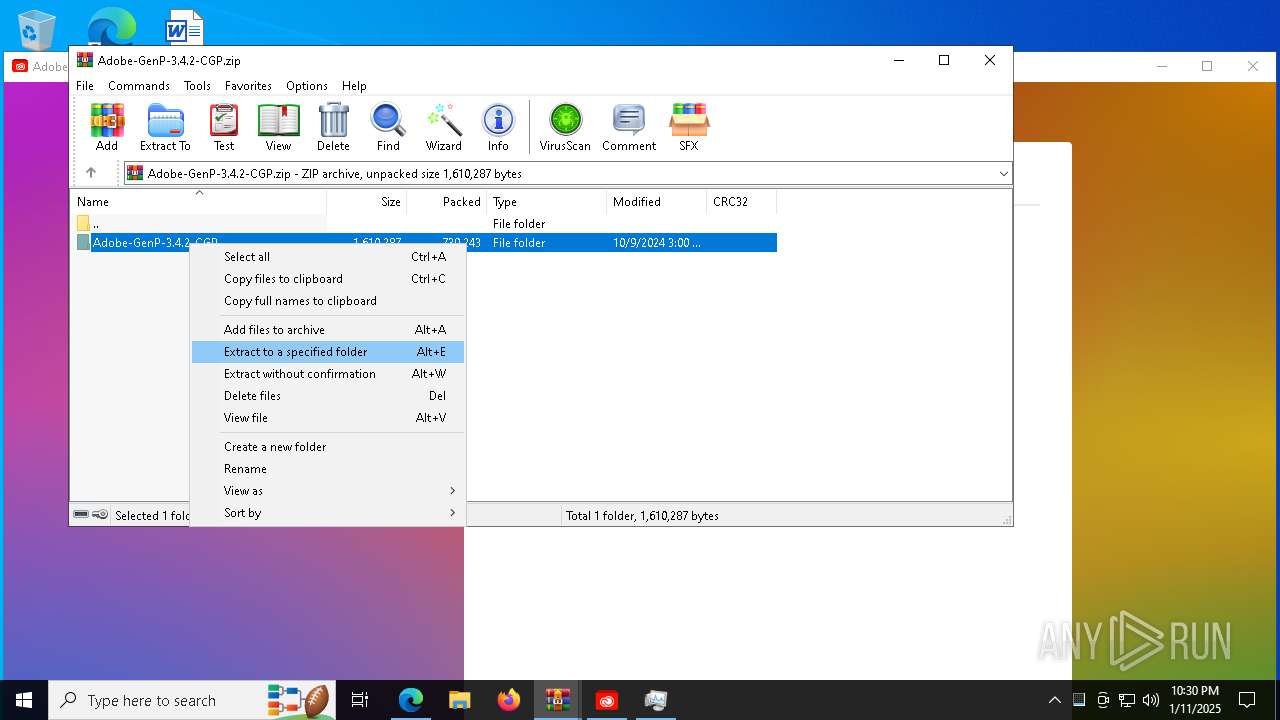The height and width of the screenshot is (720, 1280).
Task: Run the Test archive tool
Action: 224,127
